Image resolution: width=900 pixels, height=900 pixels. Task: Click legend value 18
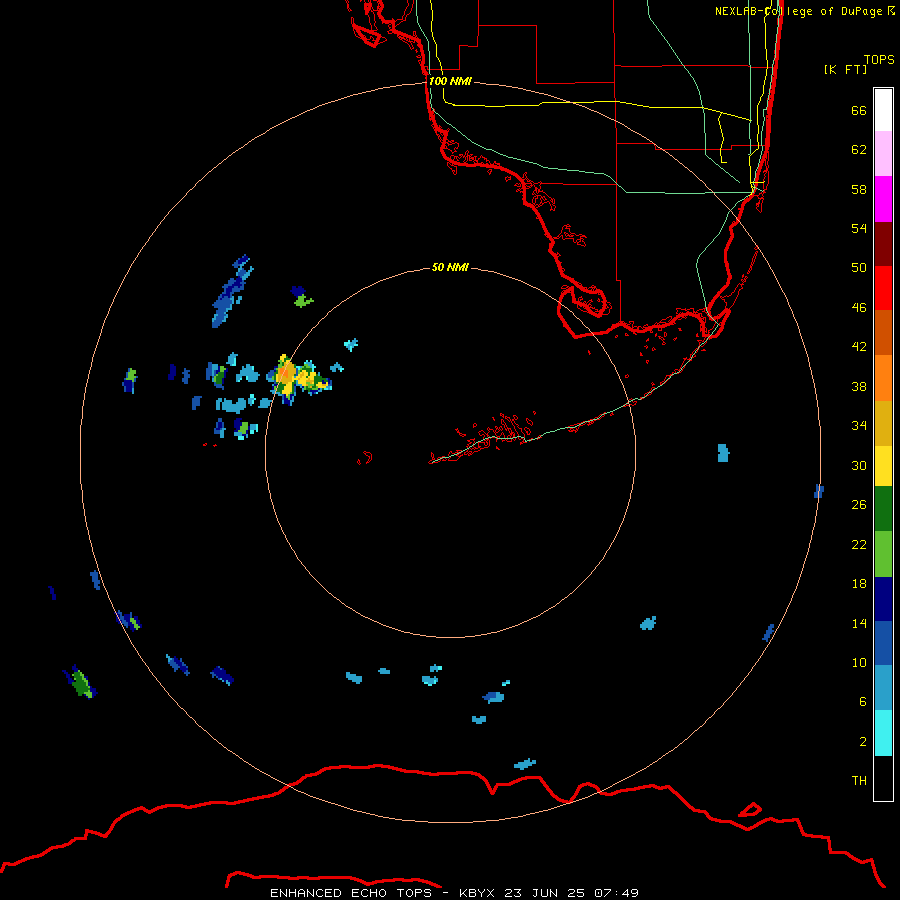pyautogui.click(x=859, y=584)
